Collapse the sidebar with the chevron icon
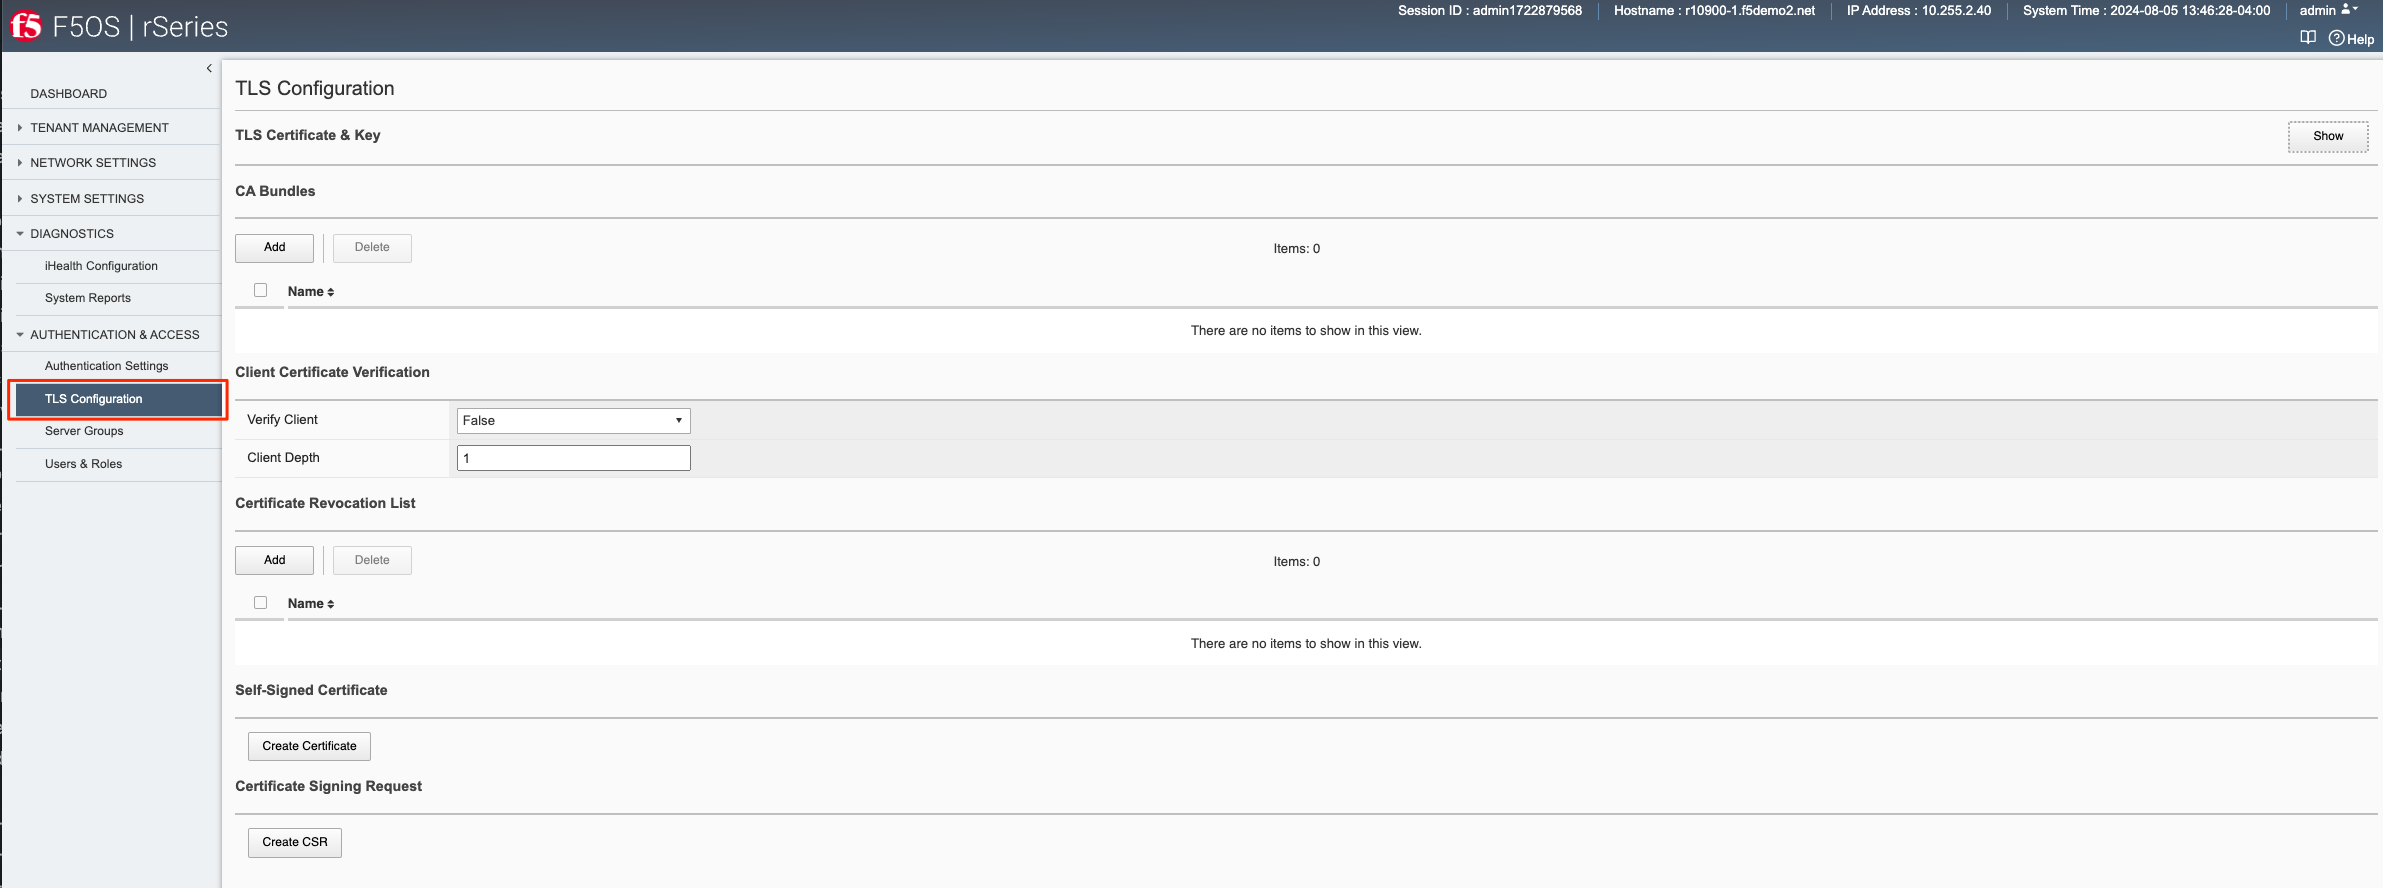 [209, 69]
